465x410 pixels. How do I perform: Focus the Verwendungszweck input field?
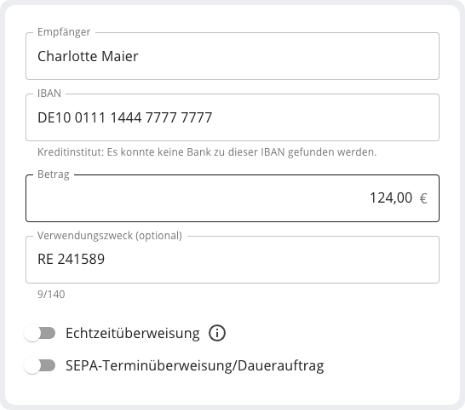(x=232, y=260)
